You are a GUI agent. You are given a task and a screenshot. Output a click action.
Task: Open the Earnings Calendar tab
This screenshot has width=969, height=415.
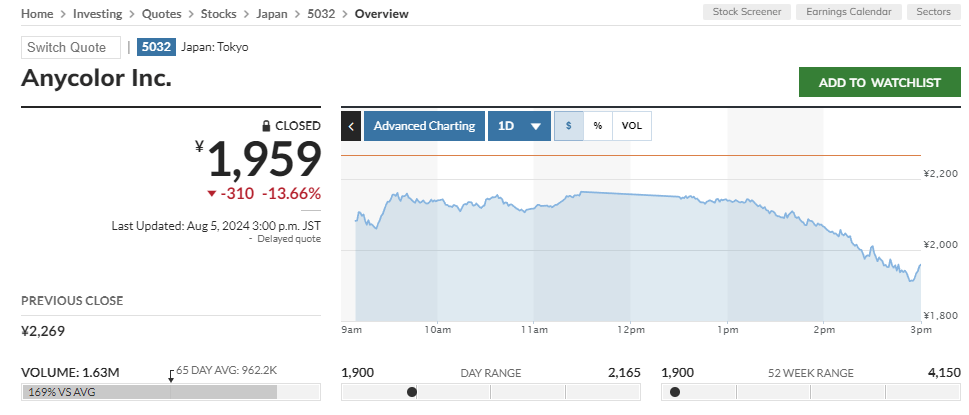click(x=848, y=12)
